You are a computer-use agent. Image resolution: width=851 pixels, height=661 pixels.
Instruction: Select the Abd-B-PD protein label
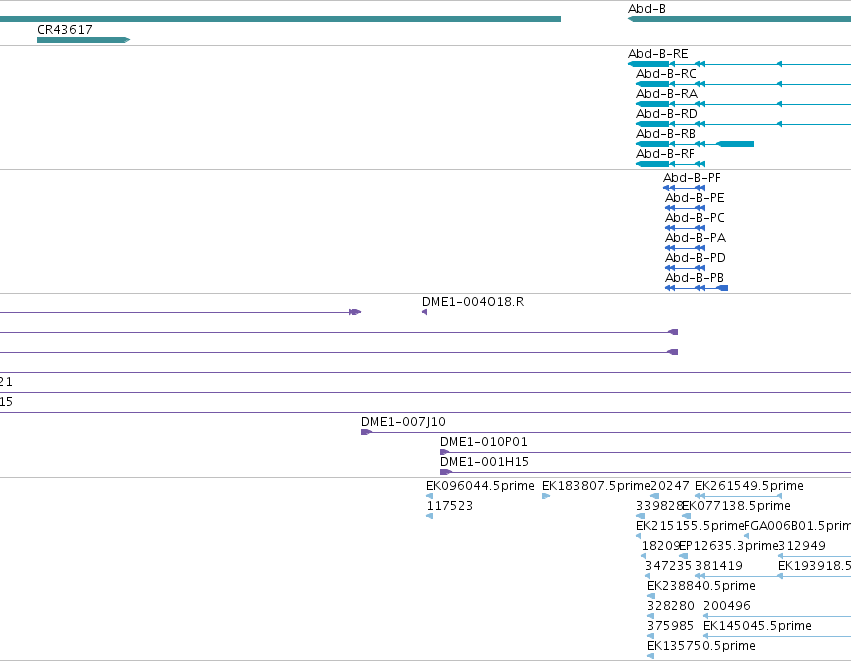pos(695,258)
